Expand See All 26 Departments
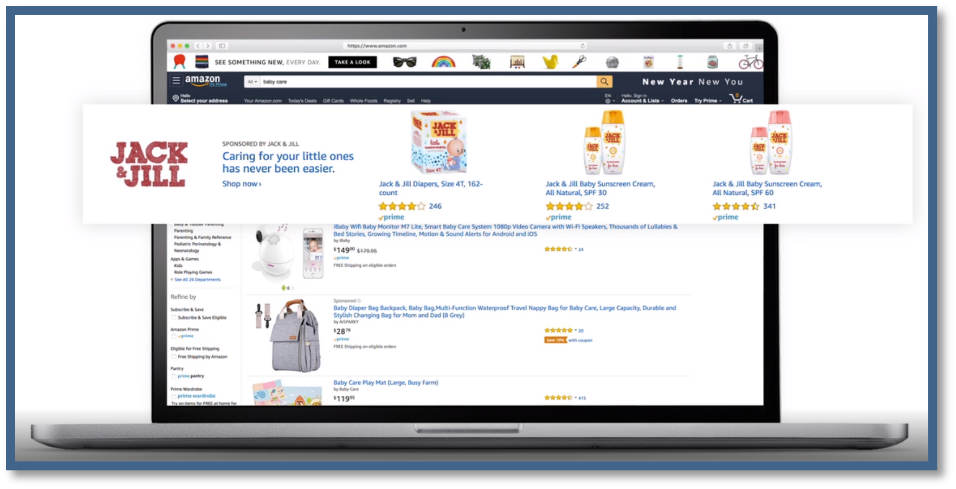This screenshot has width=956, height=489. tap(195, 279)
